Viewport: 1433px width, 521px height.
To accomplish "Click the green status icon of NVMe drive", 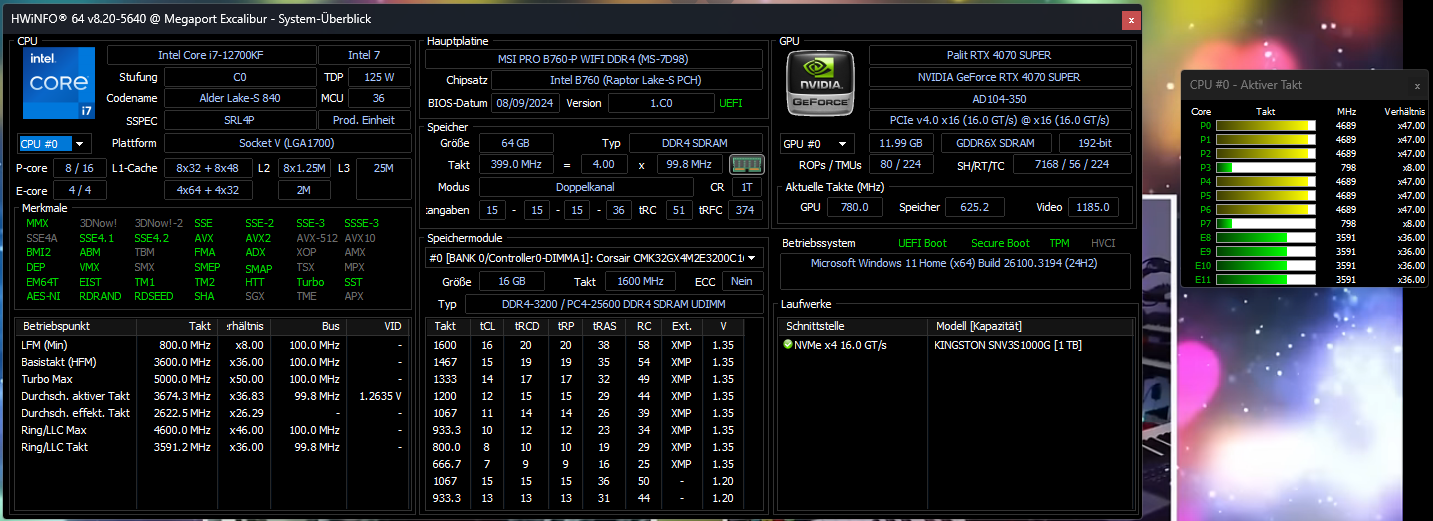I will pyautogui.click(x=788, y=345).
